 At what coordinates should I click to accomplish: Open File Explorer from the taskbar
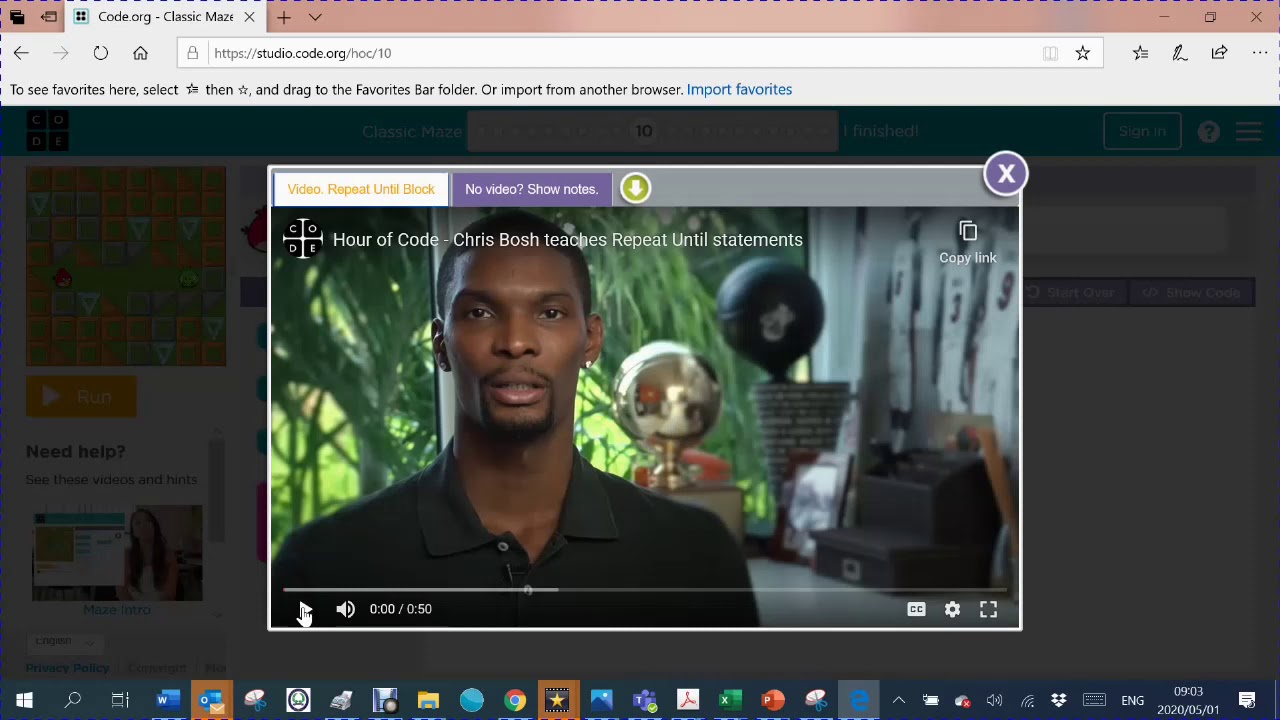428,700
